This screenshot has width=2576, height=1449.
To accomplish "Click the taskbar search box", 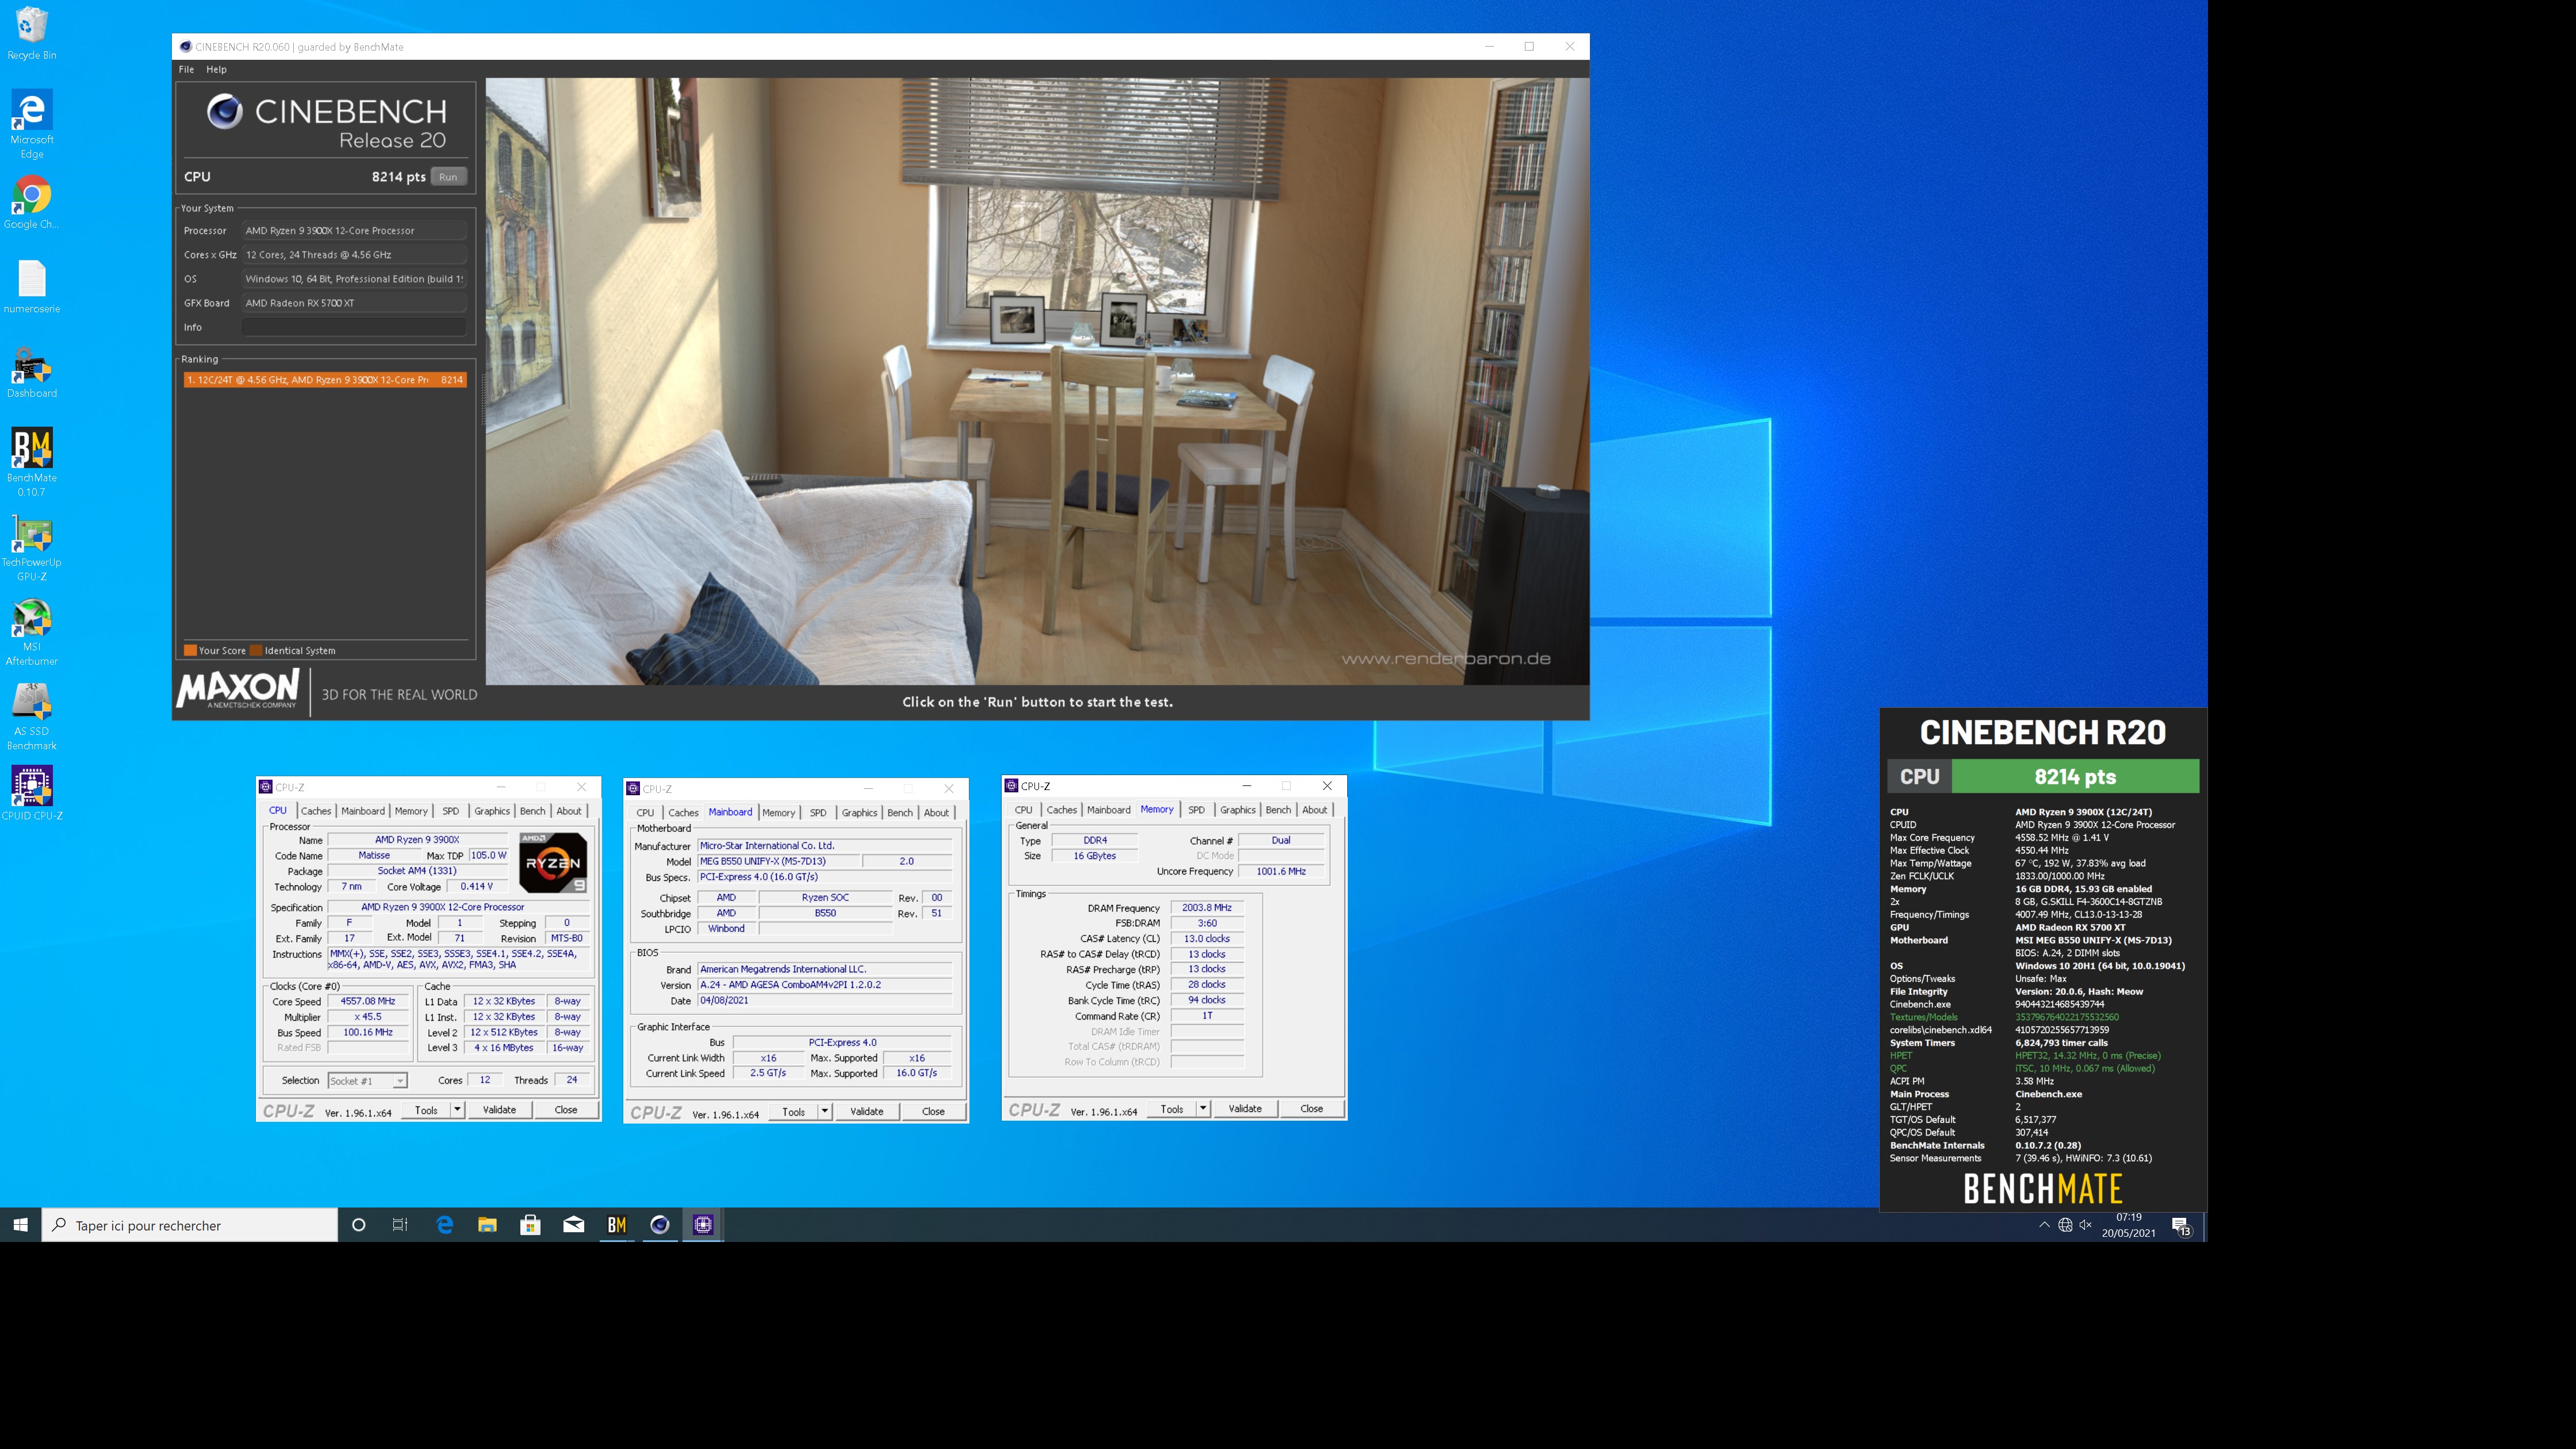I will [x=190, y=1225].
